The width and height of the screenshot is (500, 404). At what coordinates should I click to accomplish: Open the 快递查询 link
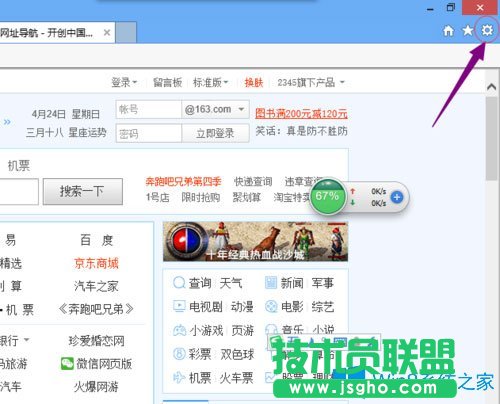click(x=253, y=181)
